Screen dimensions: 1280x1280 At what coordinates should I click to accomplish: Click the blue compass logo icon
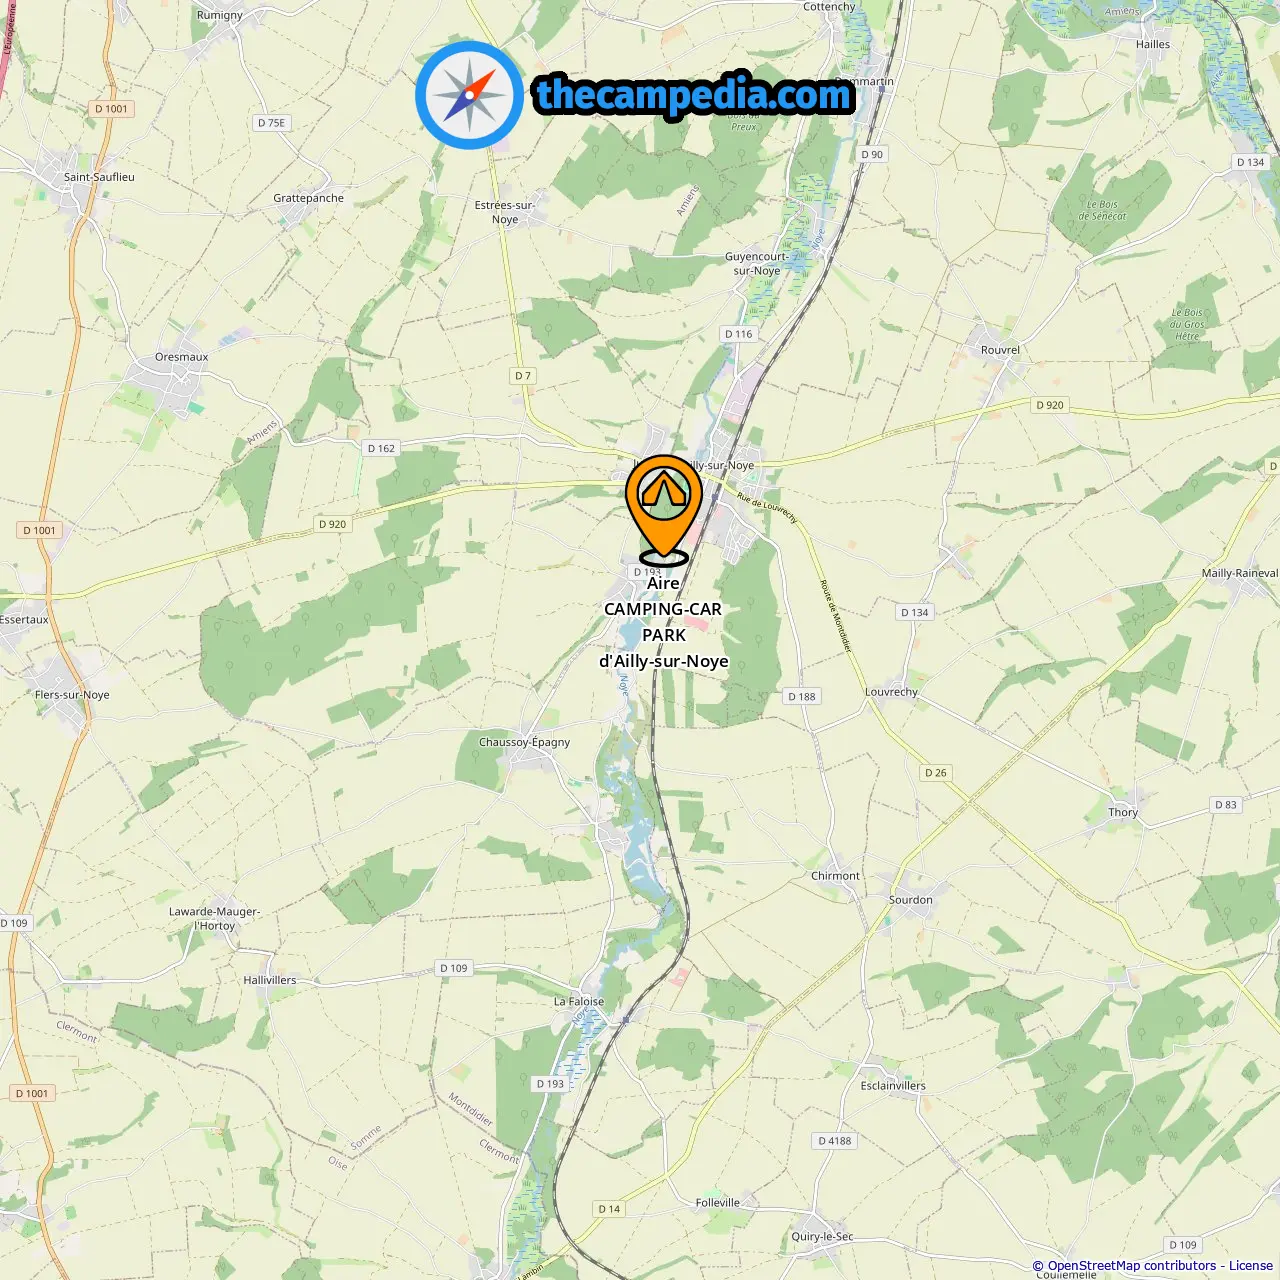[x=469, y=95]
